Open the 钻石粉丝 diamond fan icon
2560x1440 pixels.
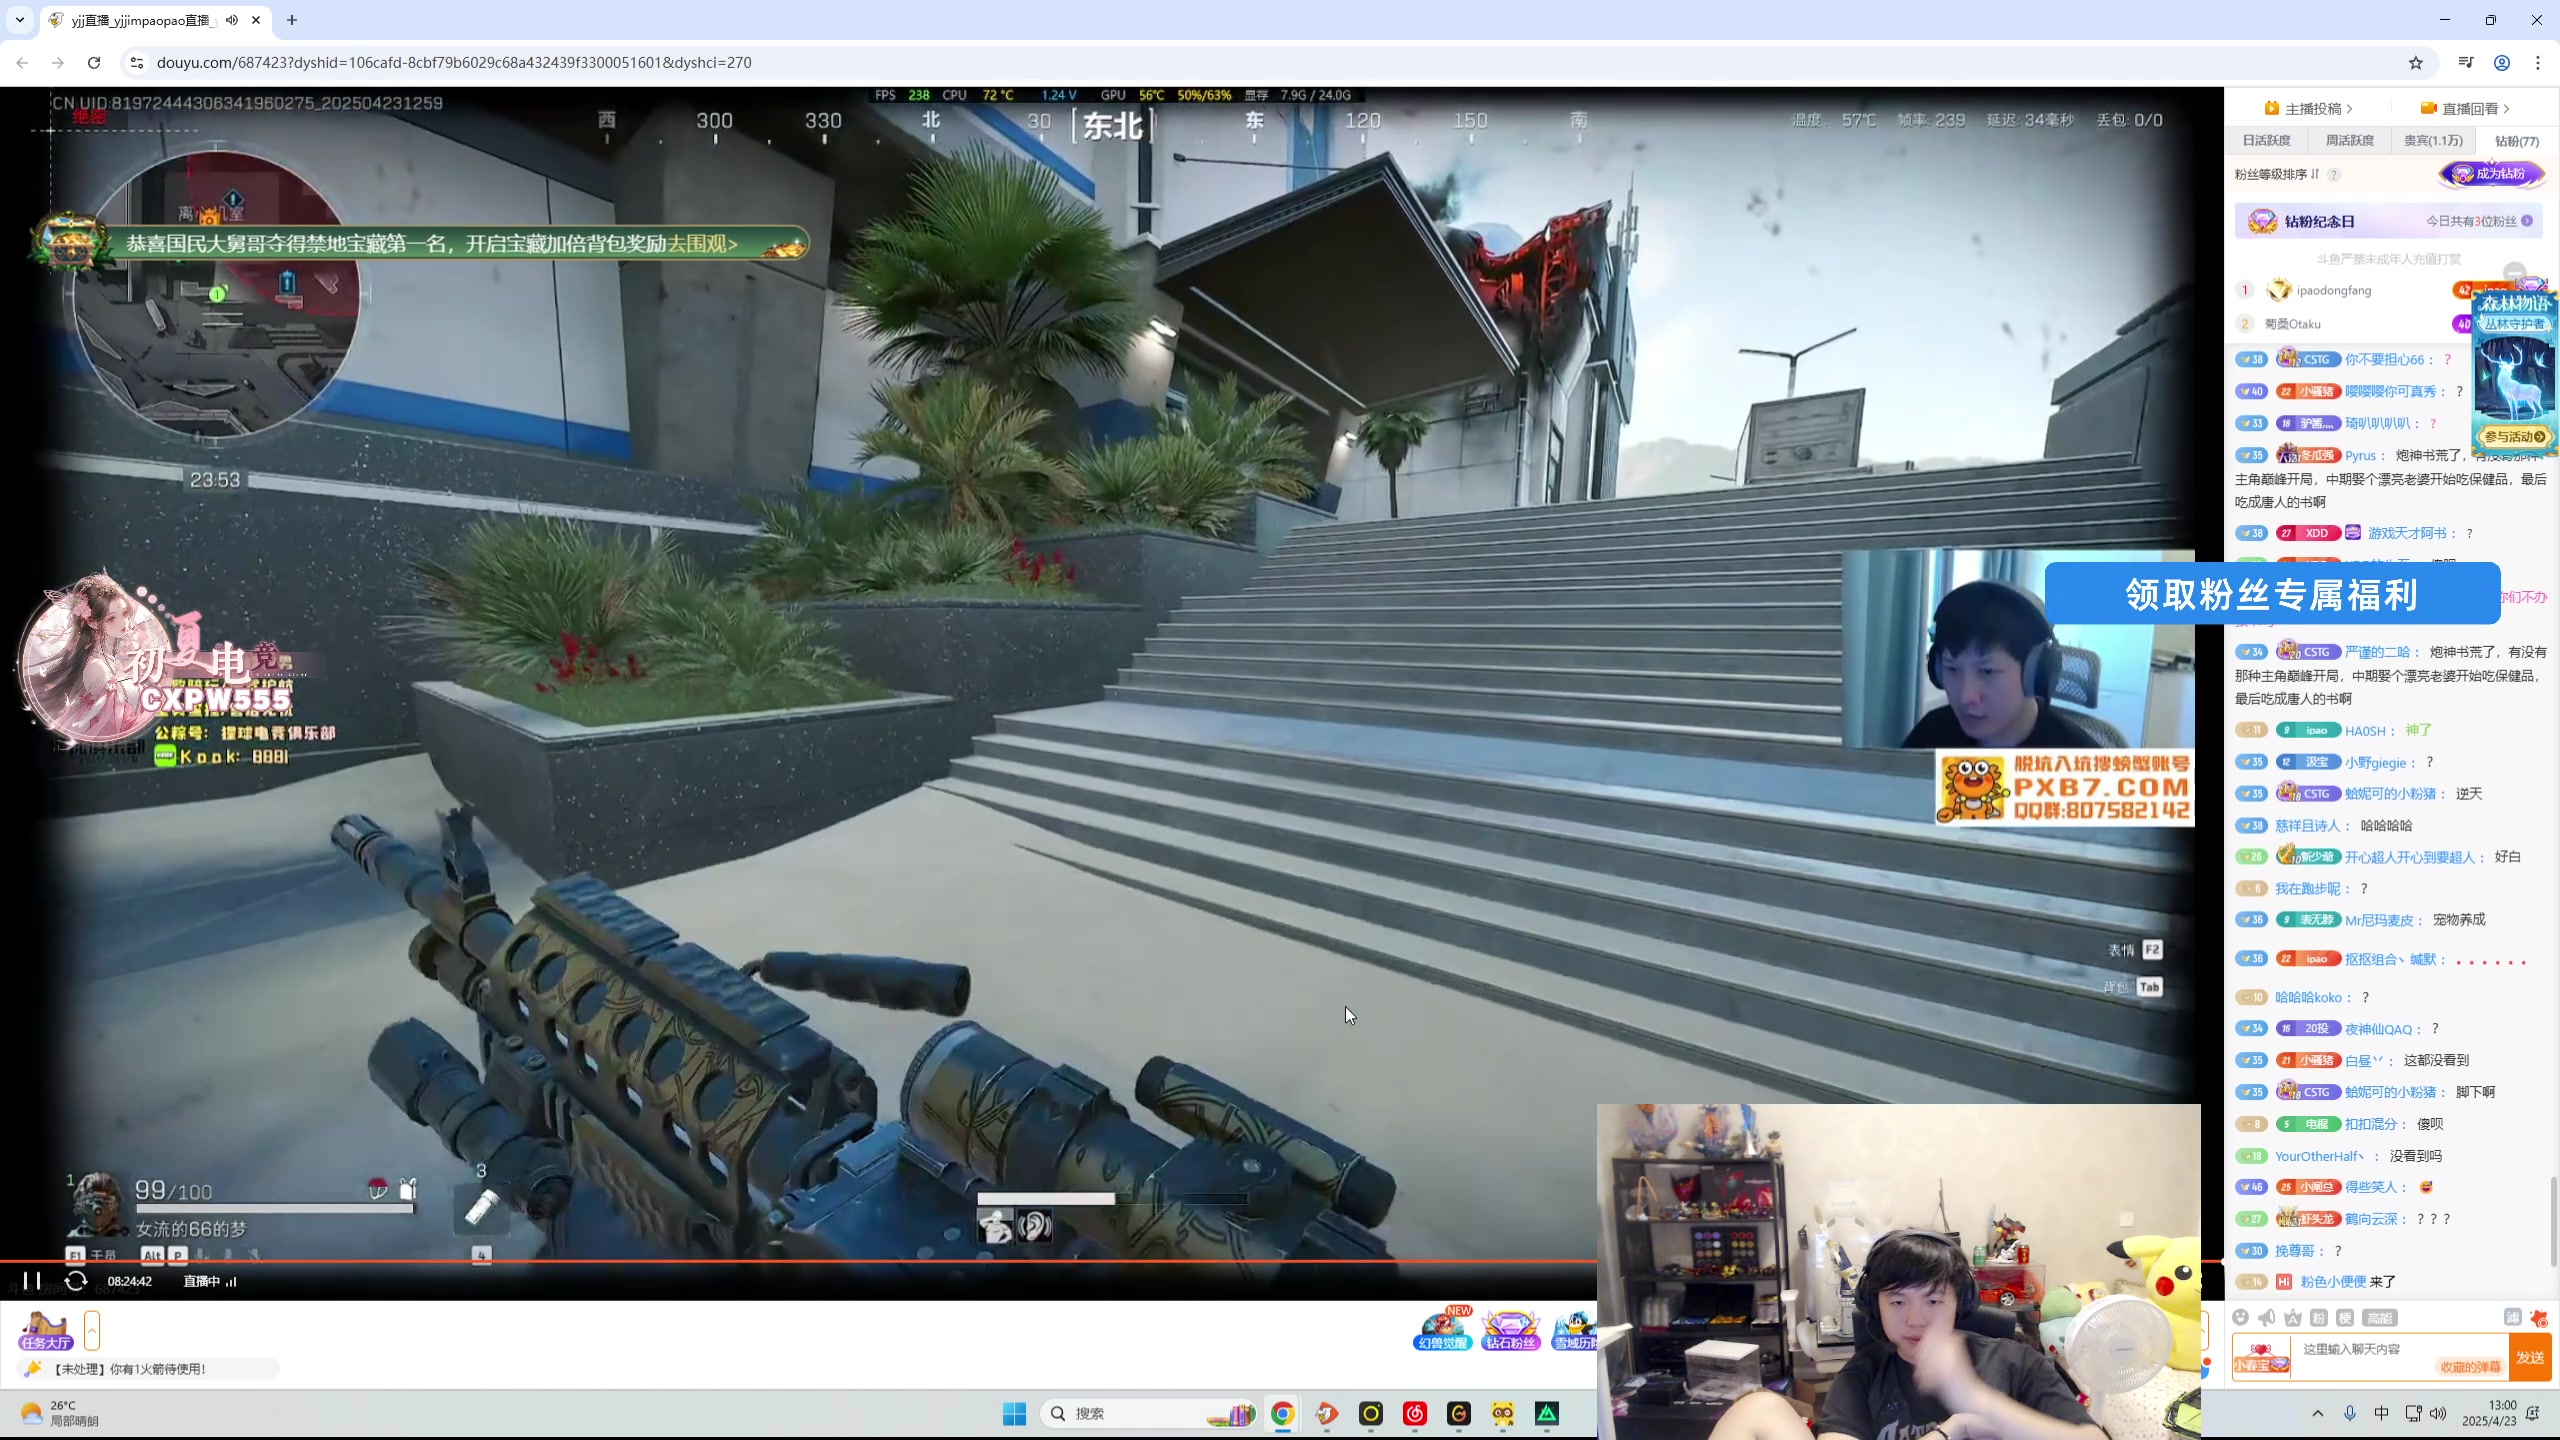tap(1510, 1331)
